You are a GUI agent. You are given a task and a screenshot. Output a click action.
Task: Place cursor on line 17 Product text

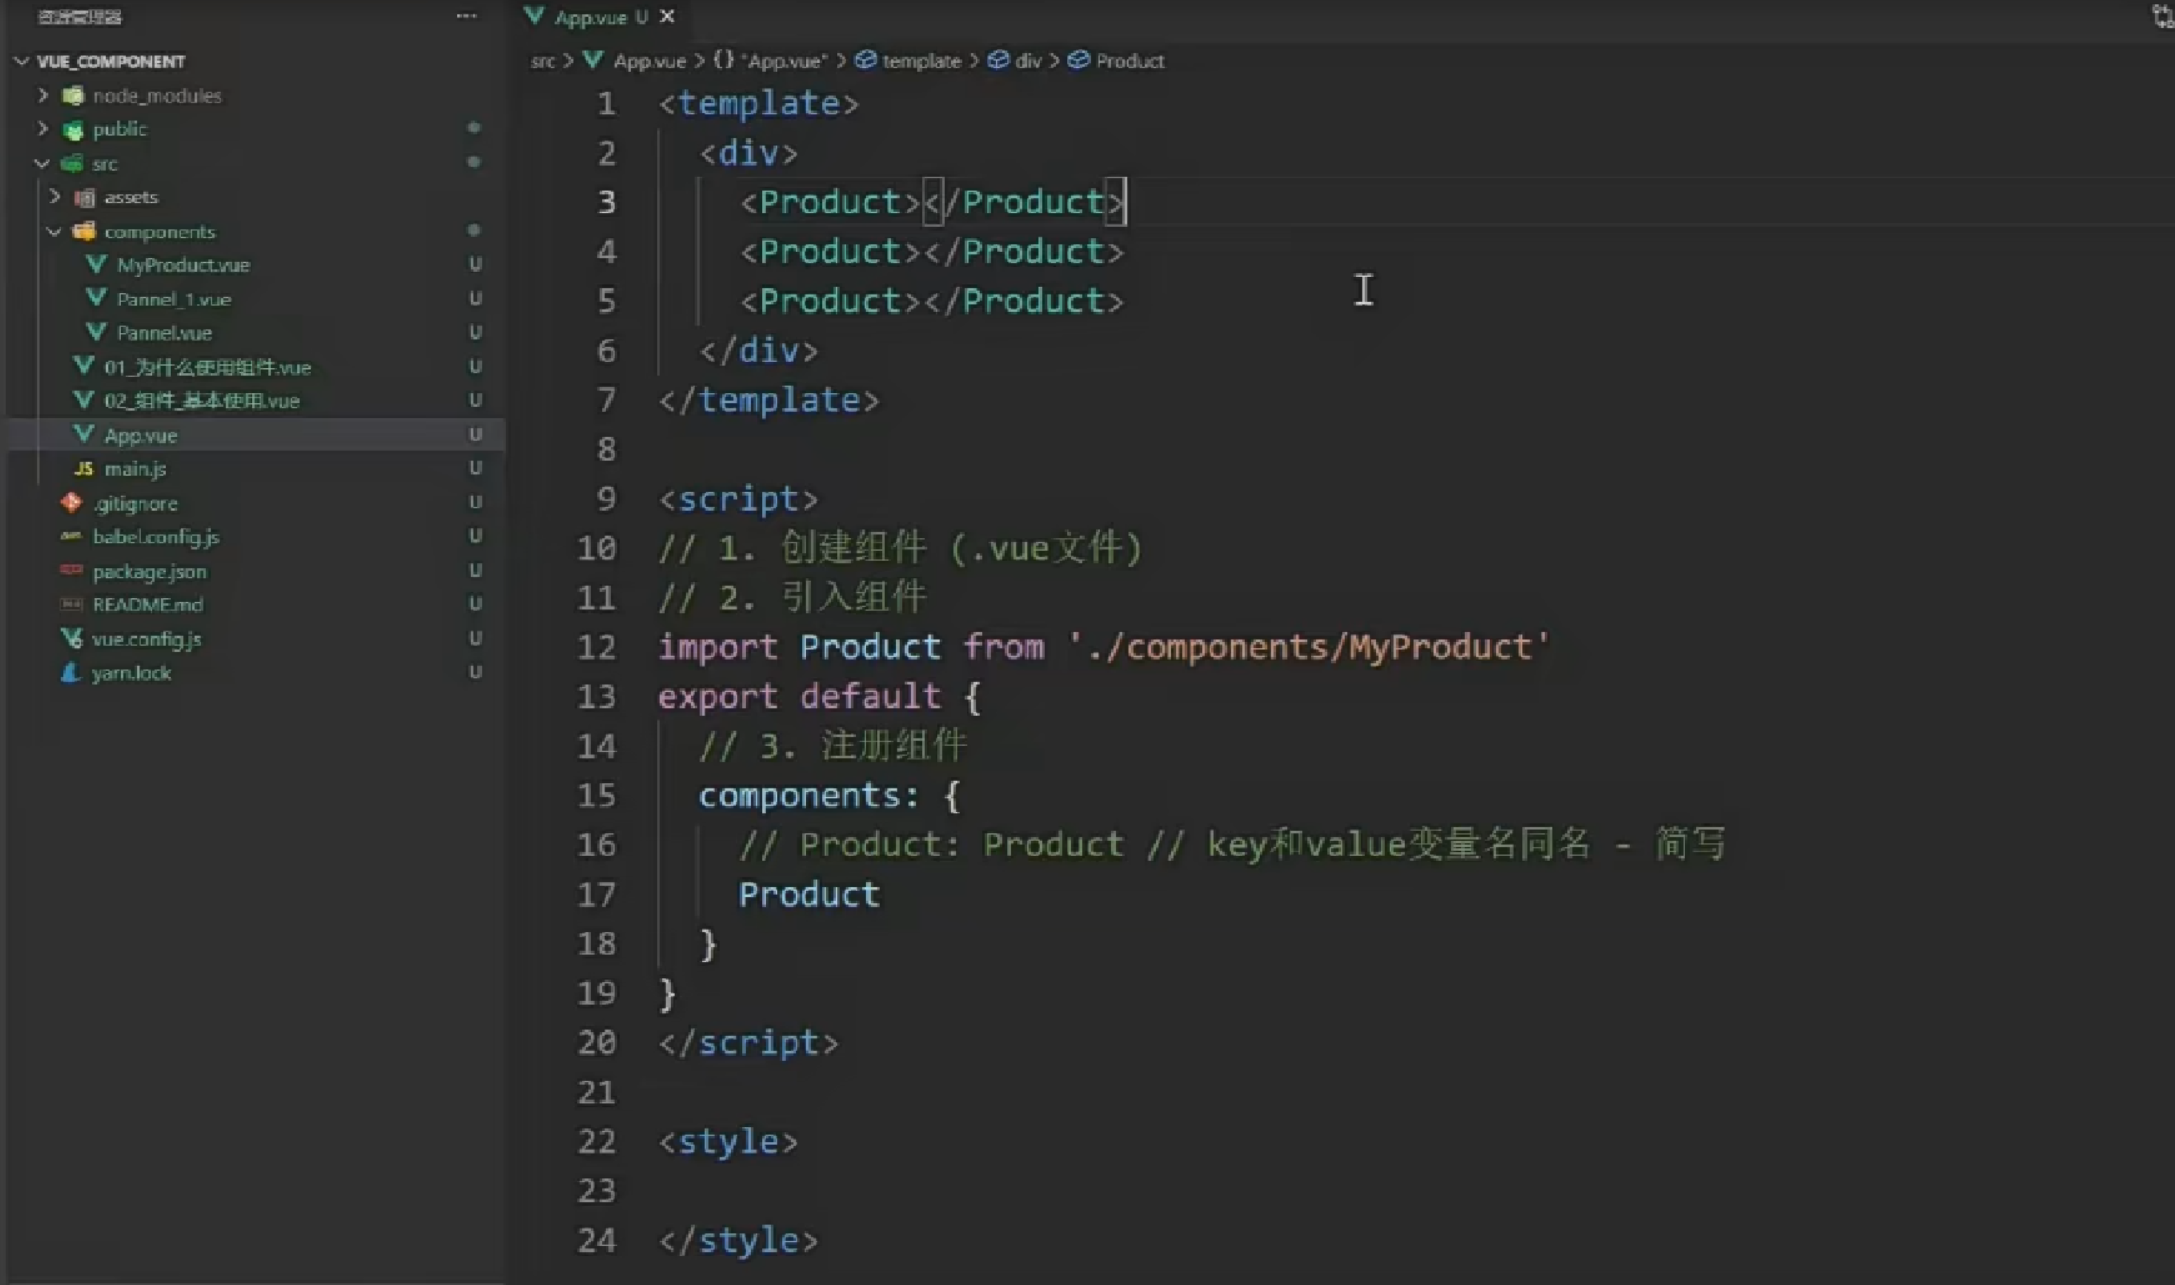coord(808,894)
